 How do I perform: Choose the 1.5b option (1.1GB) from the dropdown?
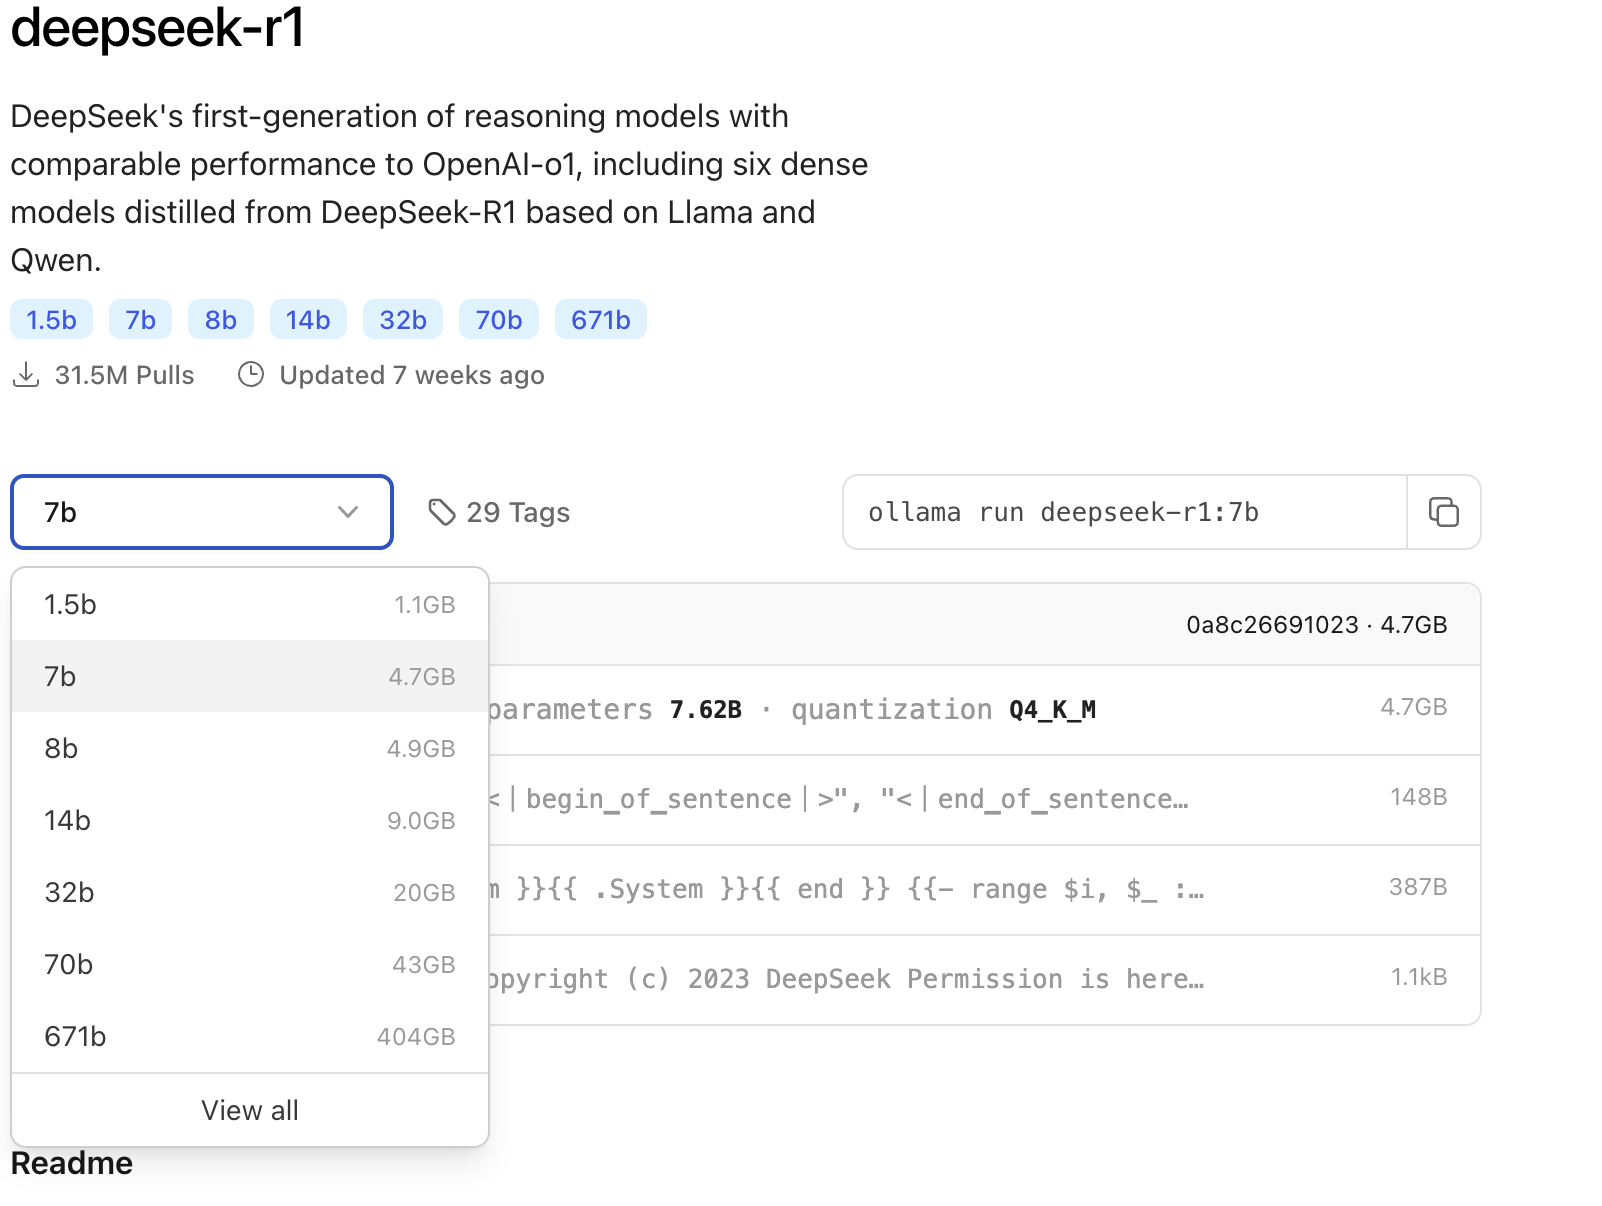tap(250, 604)
